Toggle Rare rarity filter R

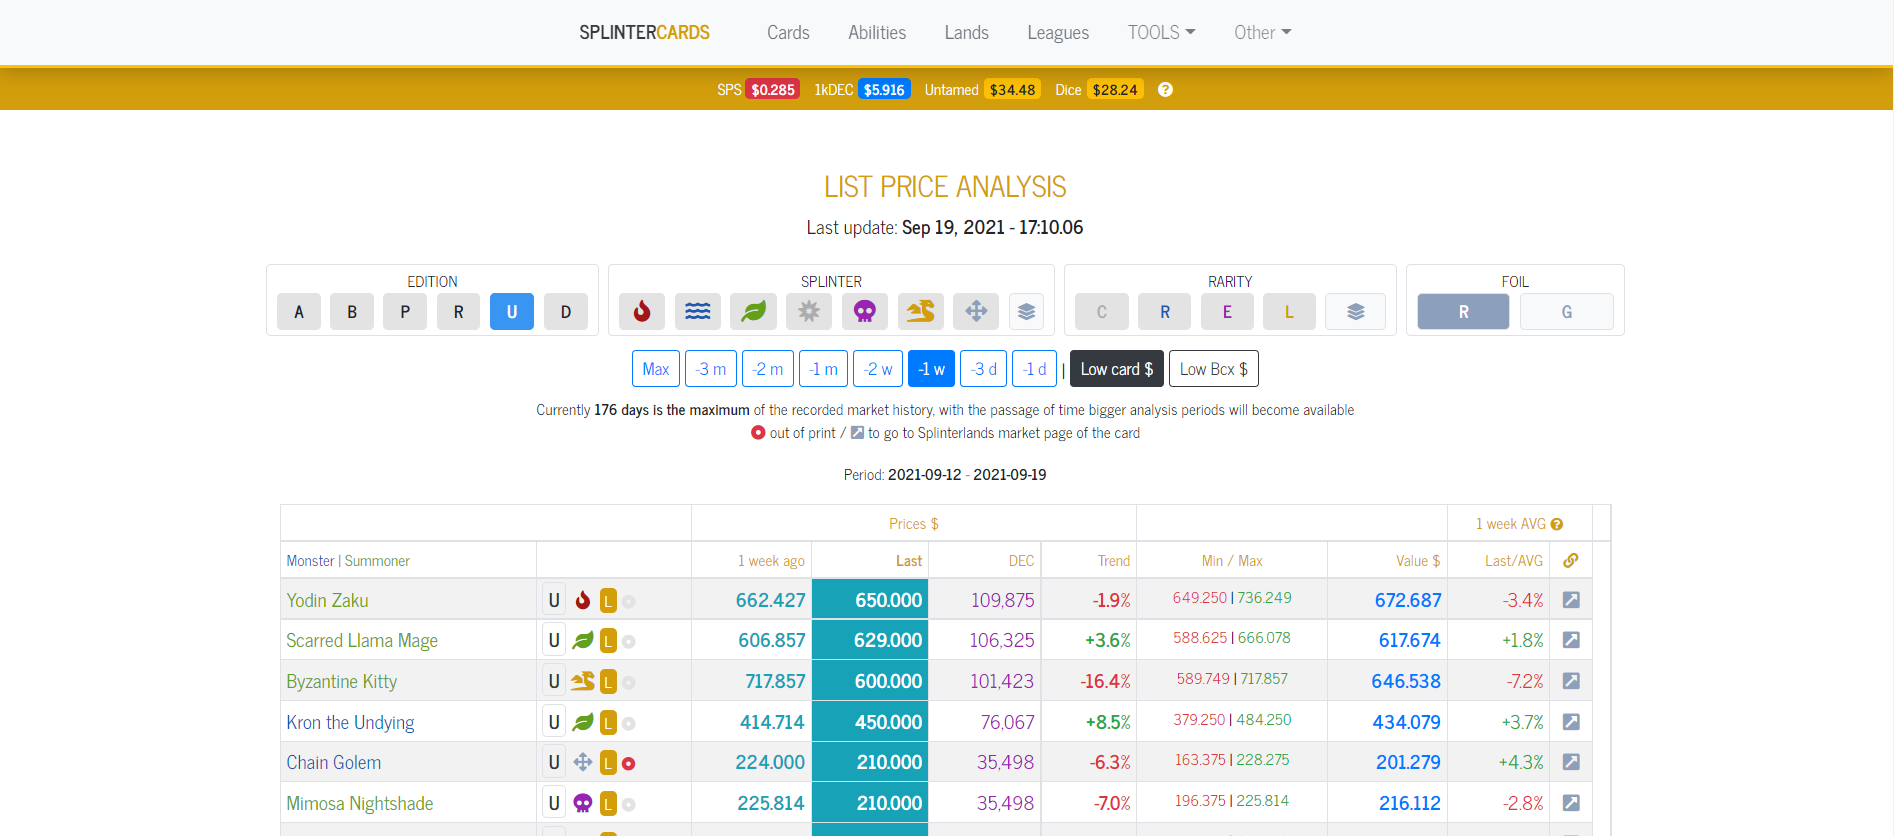click(1165, 312)
